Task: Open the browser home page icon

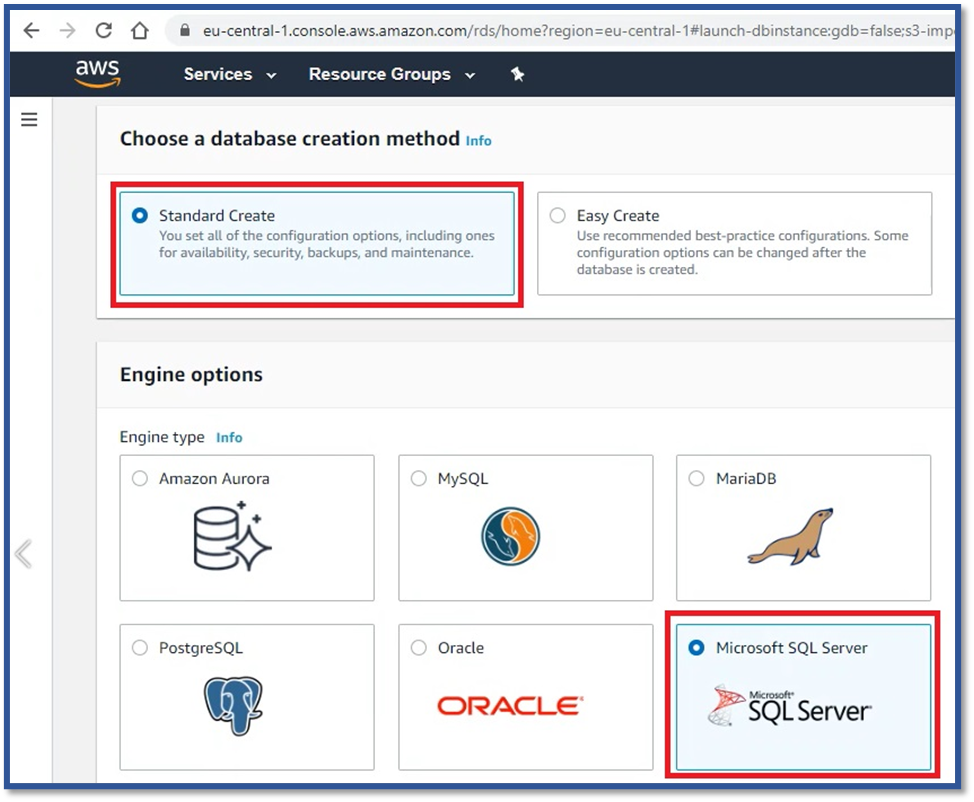Action: click(140, 30)
